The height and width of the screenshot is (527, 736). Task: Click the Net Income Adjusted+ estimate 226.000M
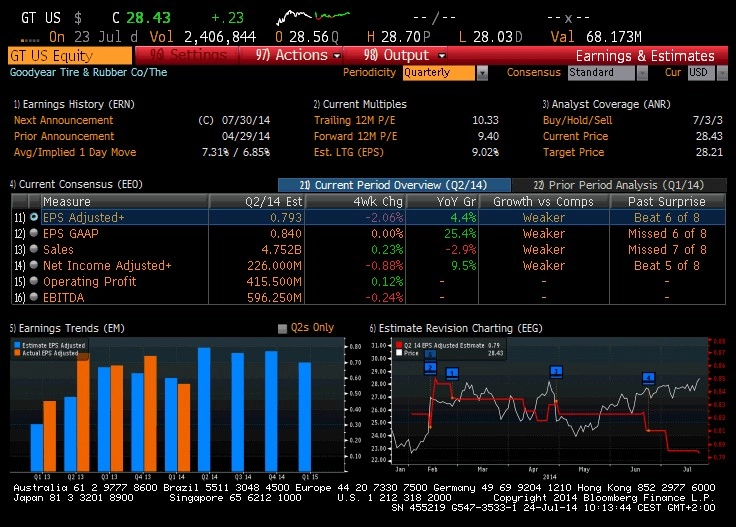point(274,265)
